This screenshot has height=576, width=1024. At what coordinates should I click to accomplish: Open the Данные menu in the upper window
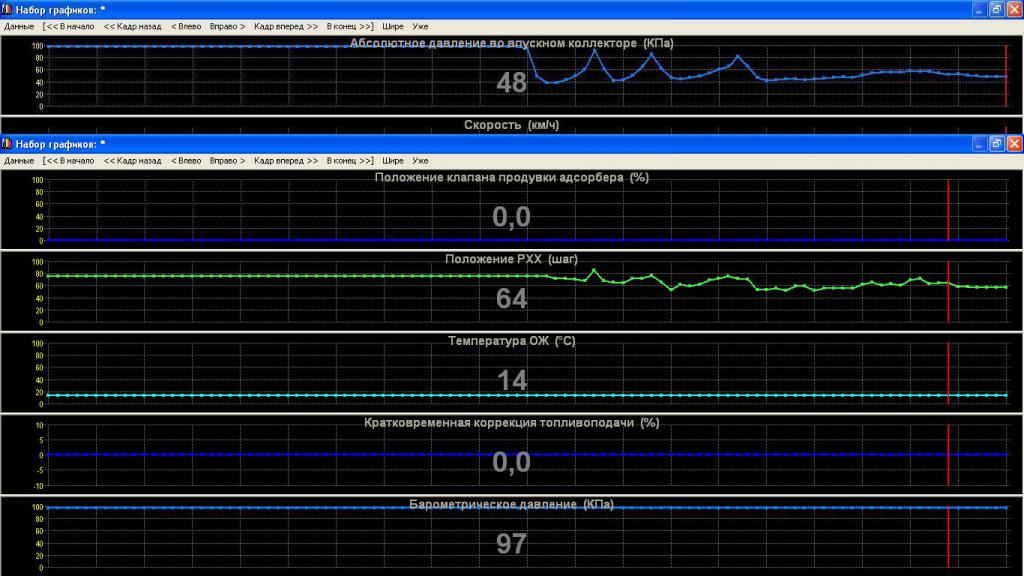pyautogui.click(x=19, y=26)
